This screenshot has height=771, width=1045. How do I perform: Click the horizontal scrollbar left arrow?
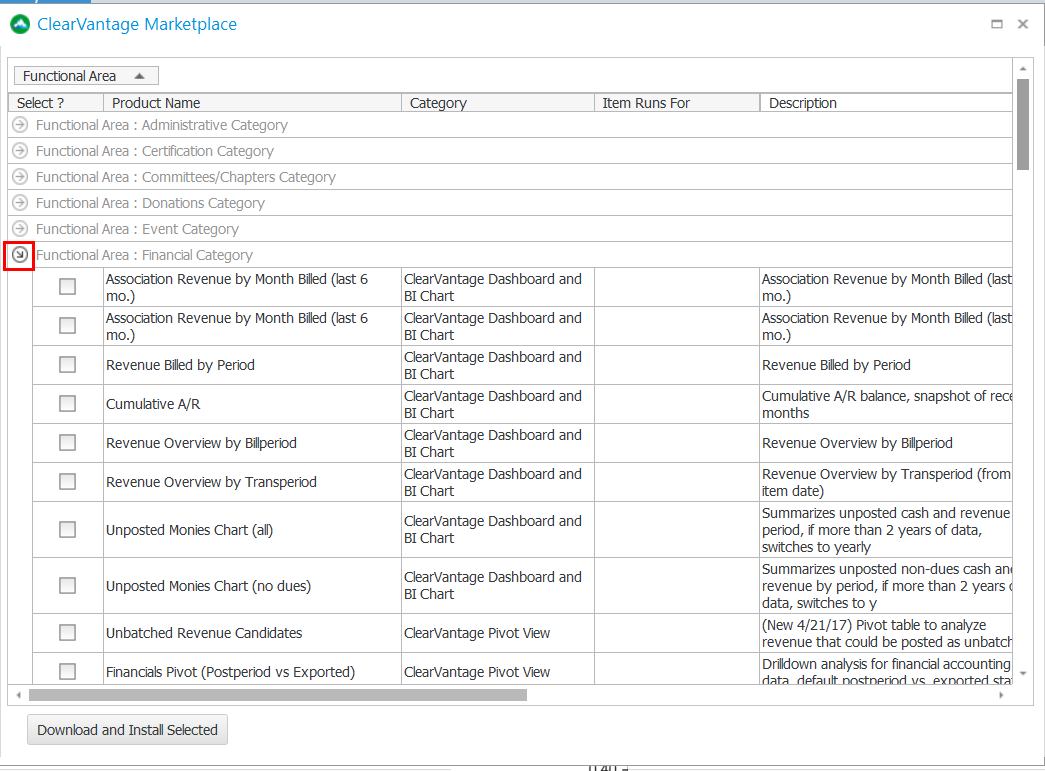point(19,695)
